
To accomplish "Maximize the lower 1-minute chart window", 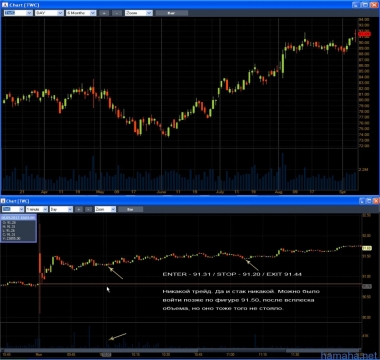I will pos(369,201).
